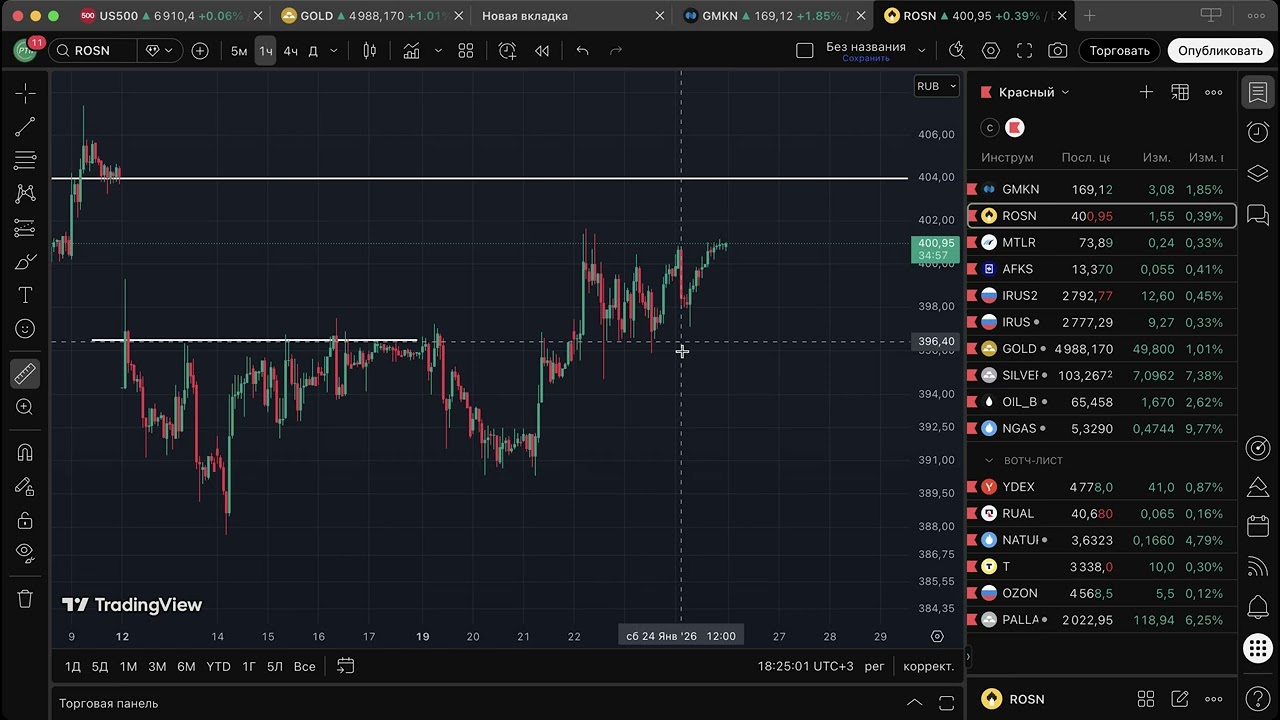Viewport: 1280px width, 720px height.
Task: Select the crosshair cursor tool
Action: 25,93
